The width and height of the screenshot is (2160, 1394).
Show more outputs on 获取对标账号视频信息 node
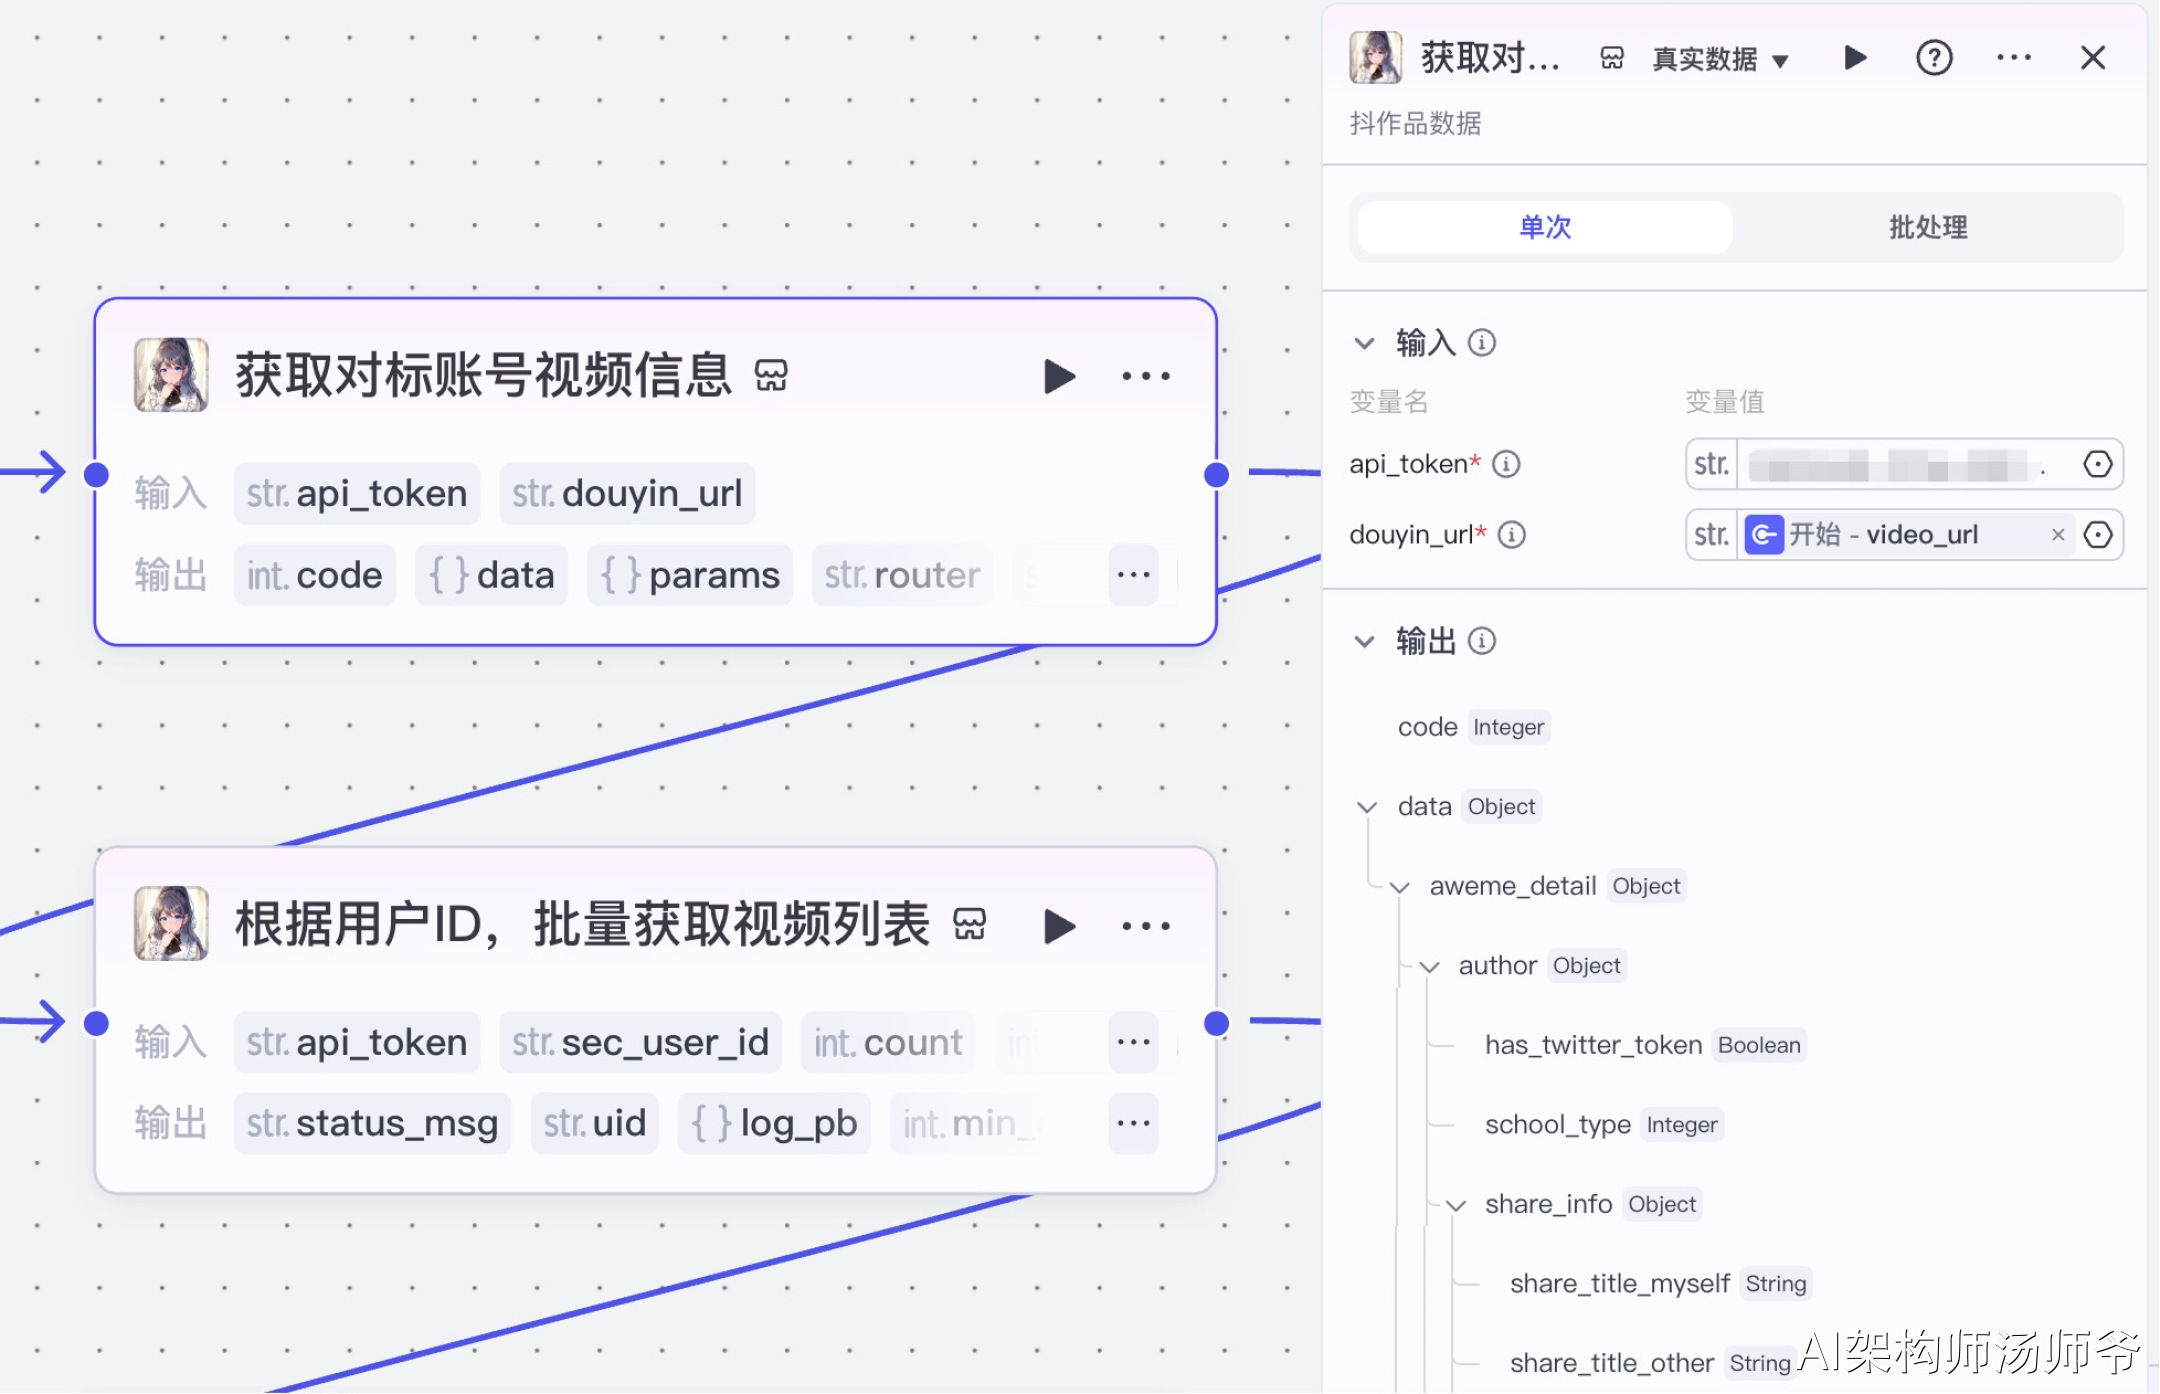[1133, 575]
